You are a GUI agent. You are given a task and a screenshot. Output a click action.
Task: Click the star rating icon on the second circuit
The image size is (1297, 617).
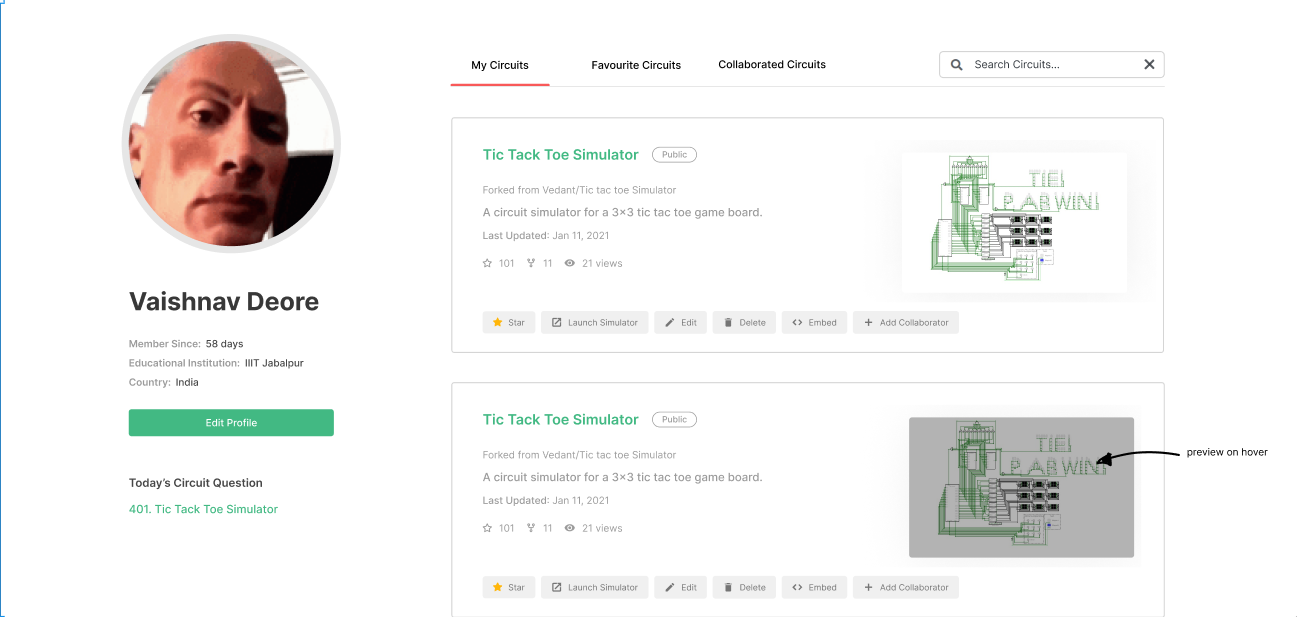coord(486,527)
